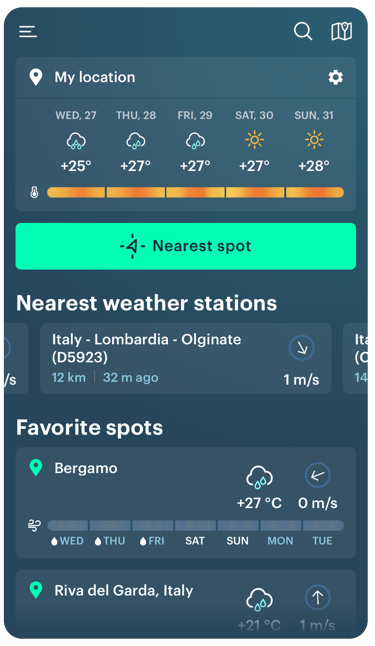The height and width of the screenshot is (646, 375).
Task: Click Bergamo wind forecast bar
Action: point(195,525)
